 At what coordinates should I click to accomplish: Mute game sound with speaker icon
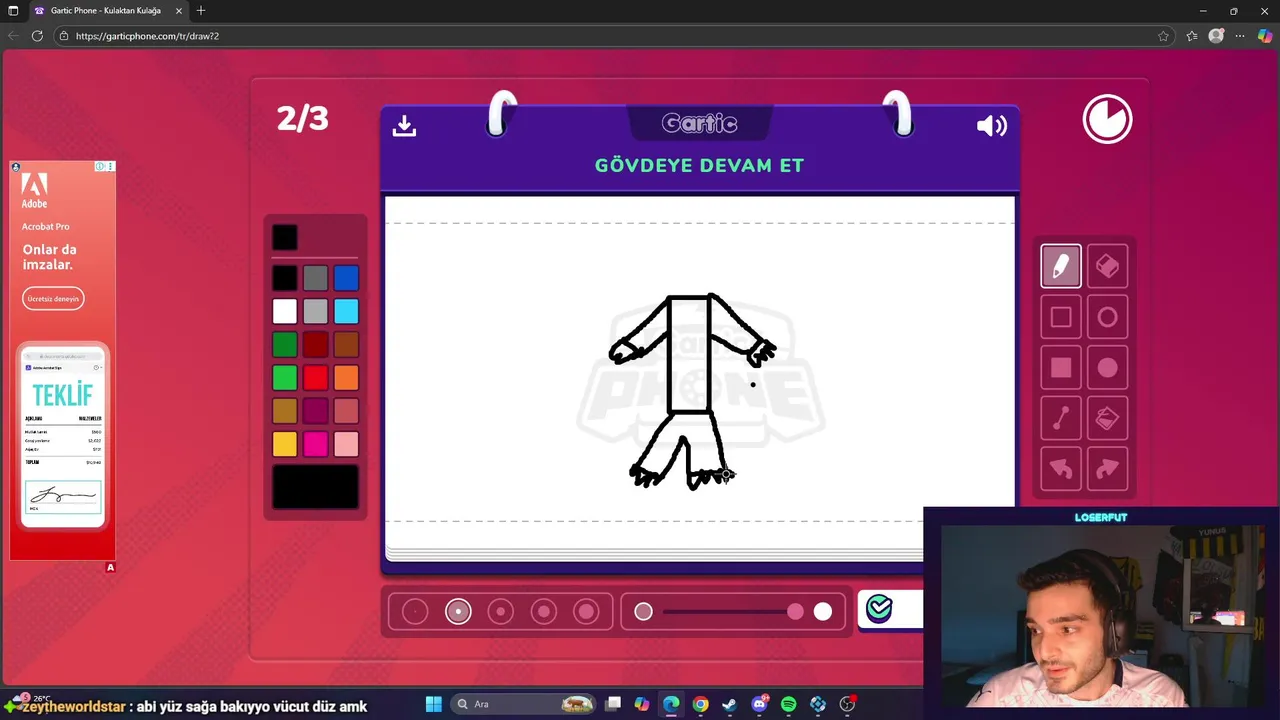(x=992, y=125)
